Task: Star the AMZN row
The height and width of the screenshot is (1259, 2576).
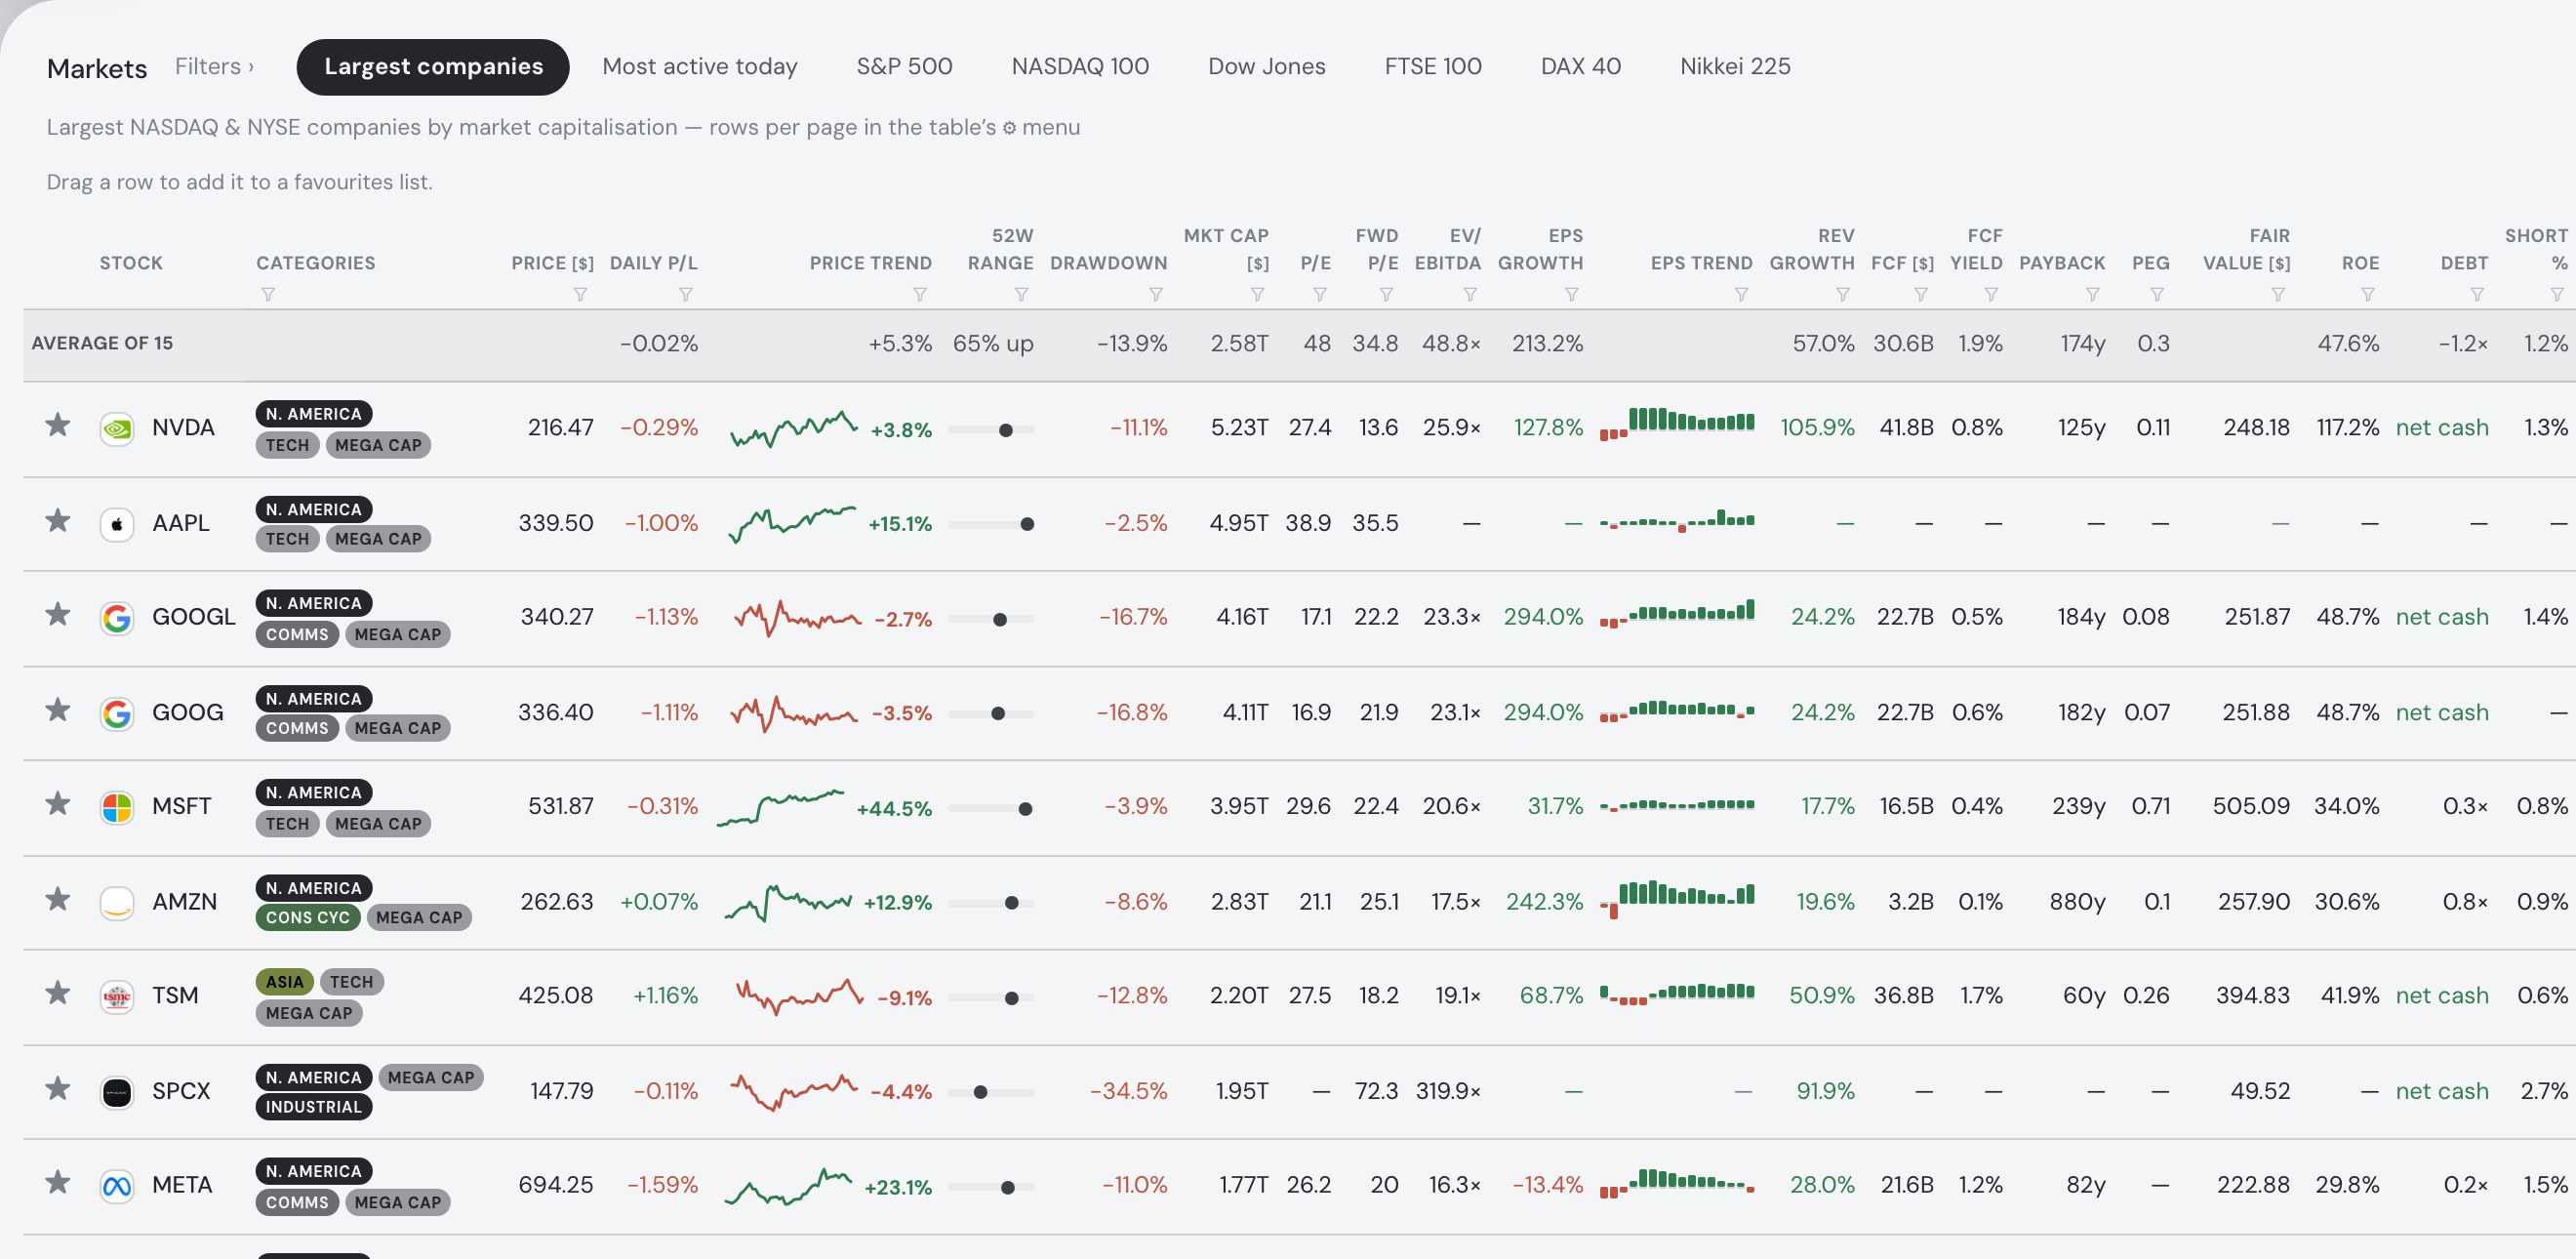Action: coord(58,899)
